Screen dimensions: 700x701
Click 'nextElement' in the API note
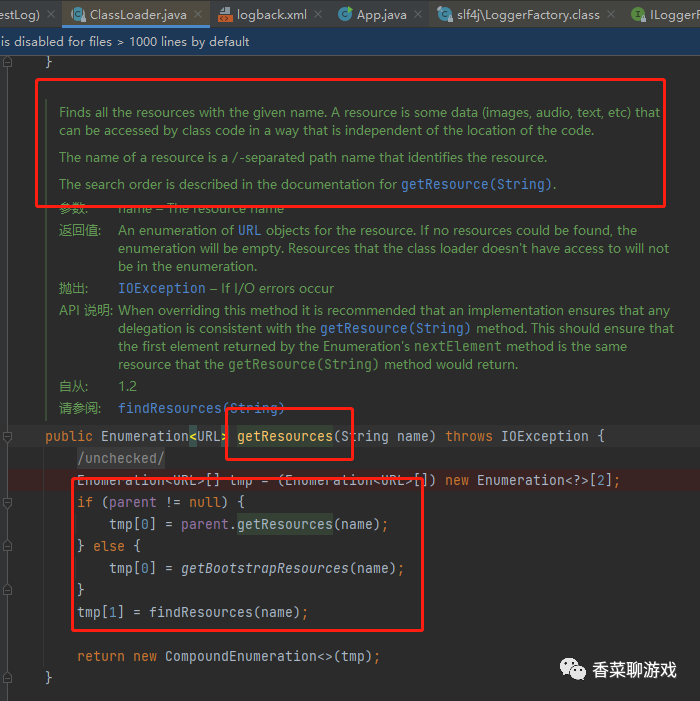coord(457,346)
